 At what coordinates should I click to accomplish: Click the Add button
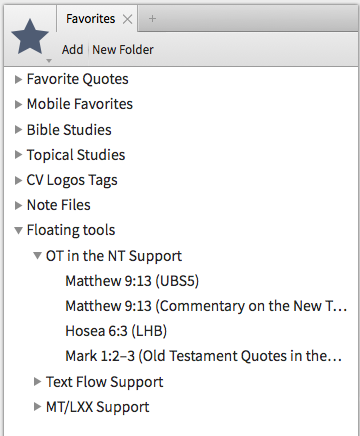72,50
